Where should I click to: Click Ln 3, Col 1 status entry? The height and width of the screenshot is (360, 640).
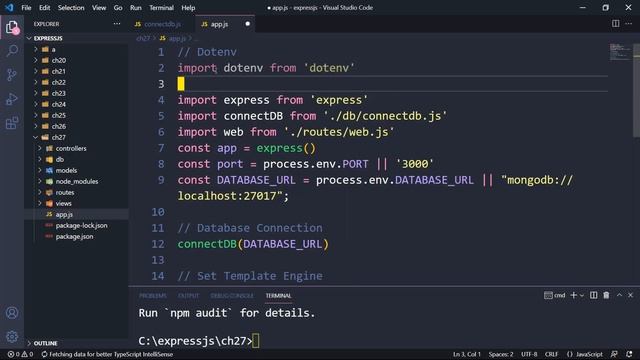(467, 354)
